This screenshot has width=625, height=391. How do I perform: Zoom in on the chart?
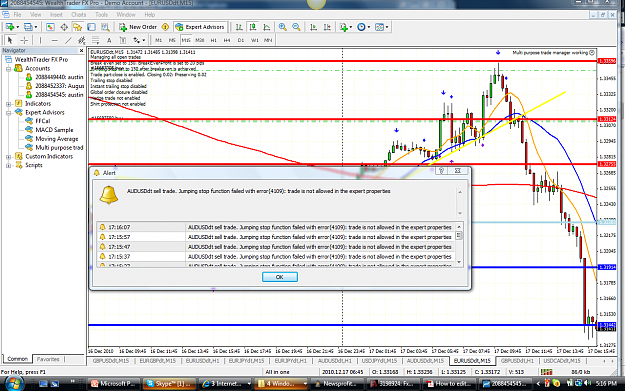click(282, 27)
